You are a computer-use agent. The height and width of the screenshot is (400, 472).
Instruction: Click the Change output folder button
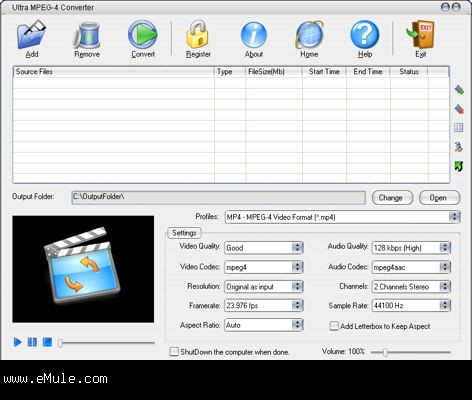point(392,198)
